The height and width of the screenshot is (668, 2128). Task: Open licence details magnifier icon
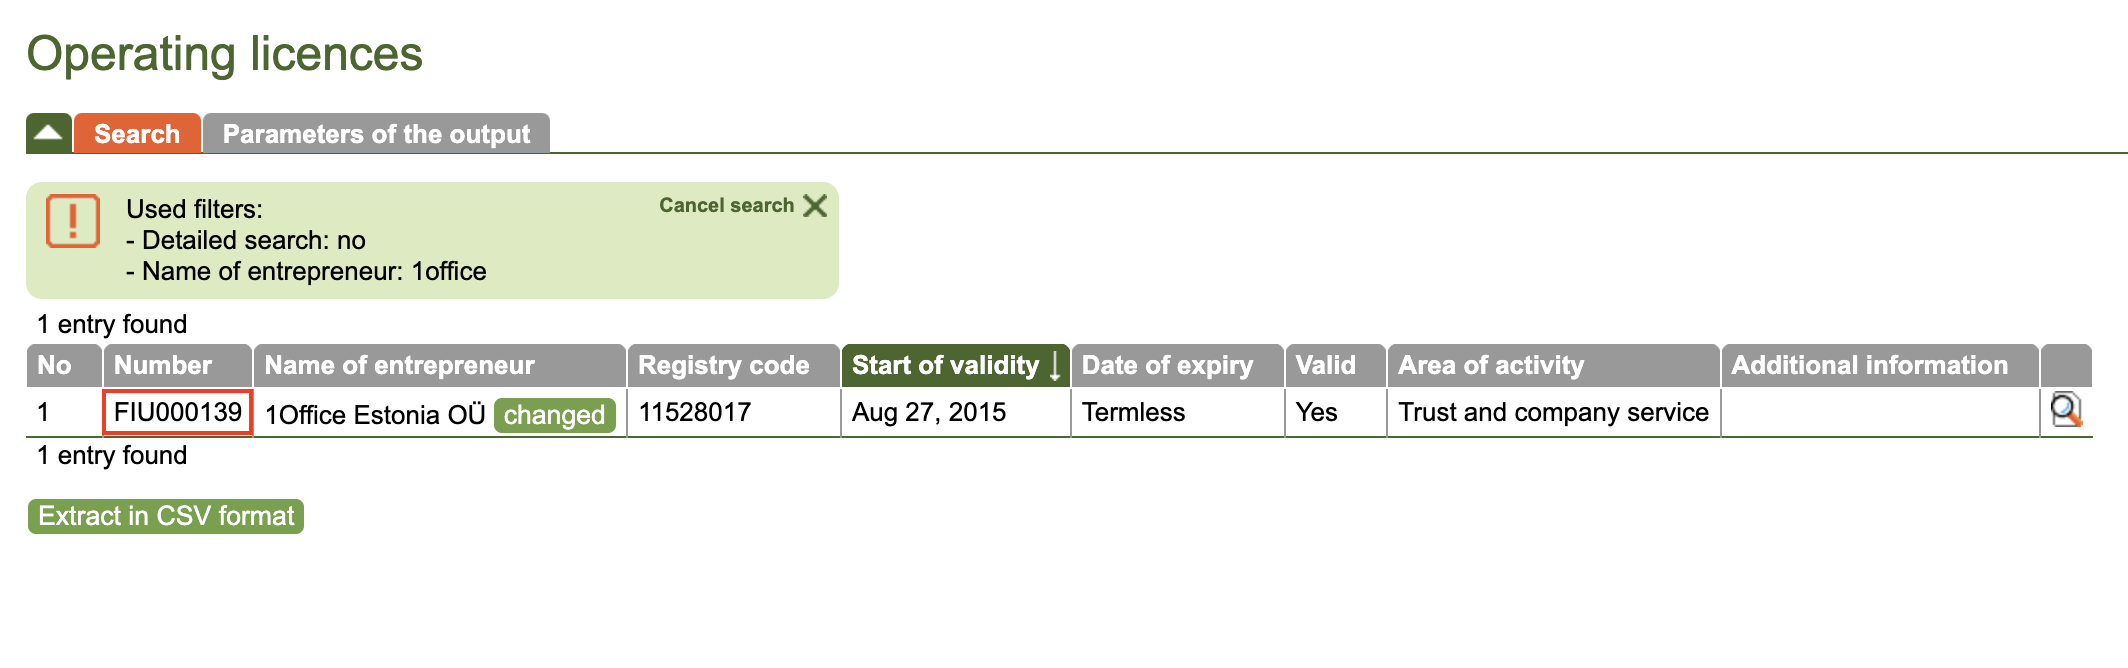(2065, 411)
